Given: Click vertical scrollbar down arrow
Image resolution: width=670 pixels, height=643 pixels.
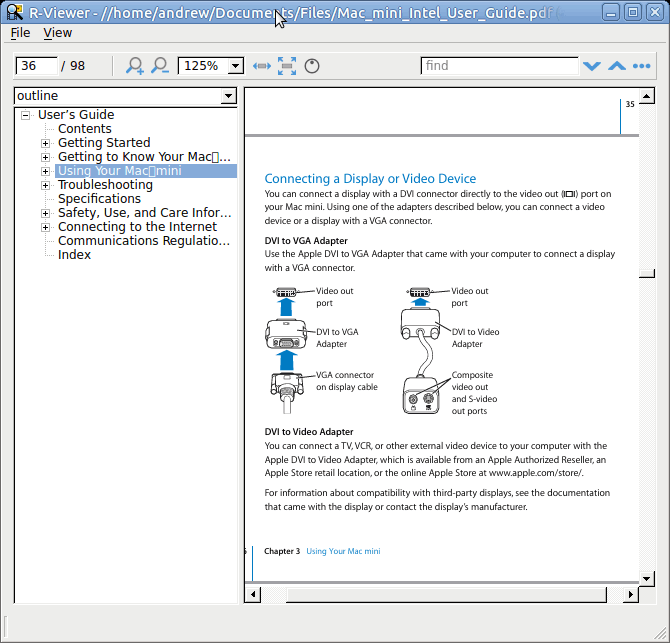Looking at the screenshot, I should pyautogui.click(x=647, y=579).
